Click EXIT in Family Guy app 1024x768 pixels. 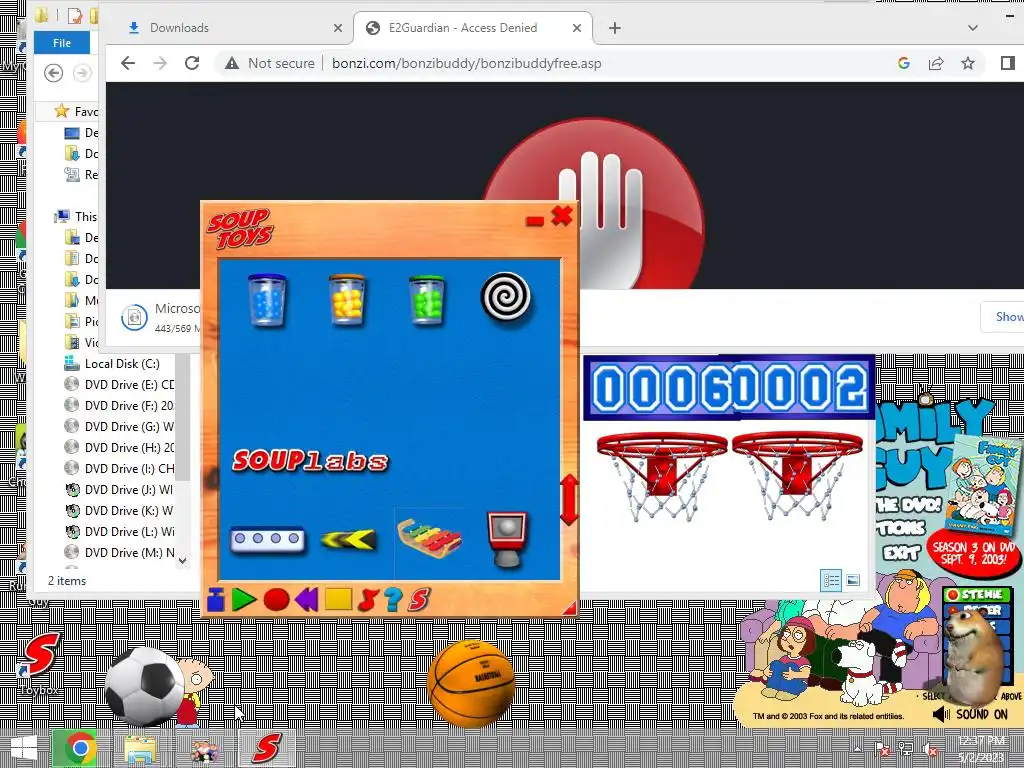(901, 553)
